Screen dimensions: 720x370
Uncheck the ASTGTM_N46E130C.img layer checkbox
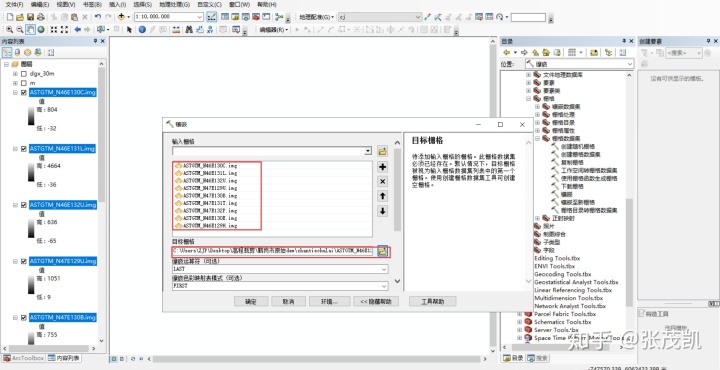(x=24, y=92)
